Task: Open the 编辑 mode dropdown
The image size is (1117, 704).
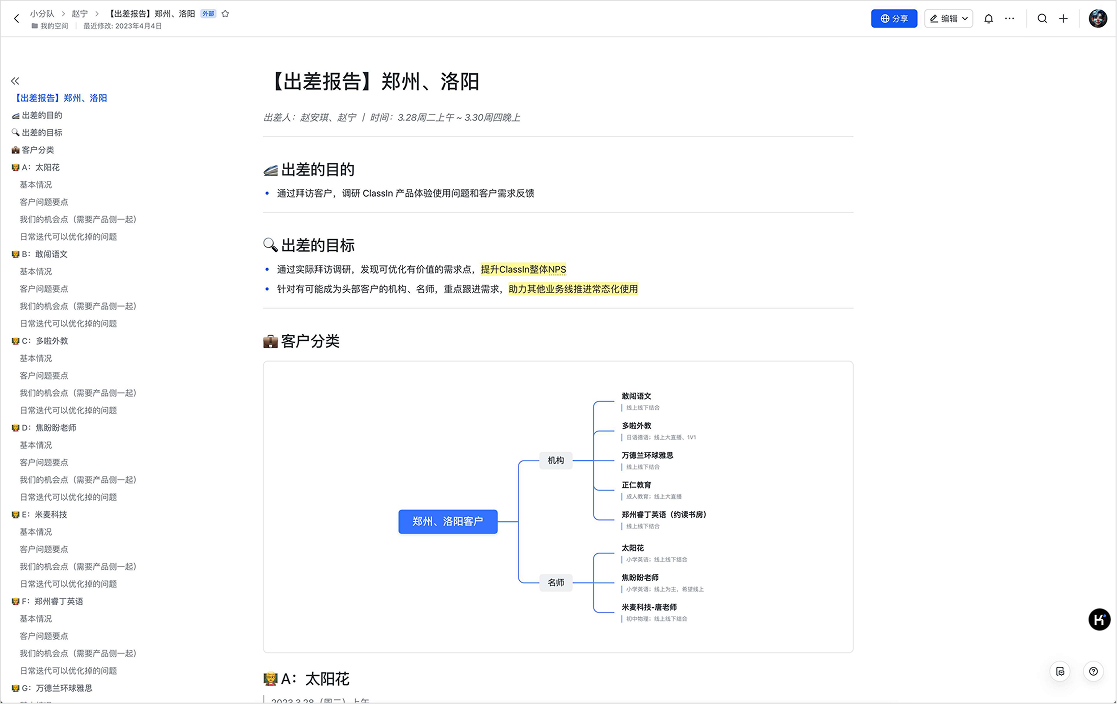Action: [x=948, y=19]
